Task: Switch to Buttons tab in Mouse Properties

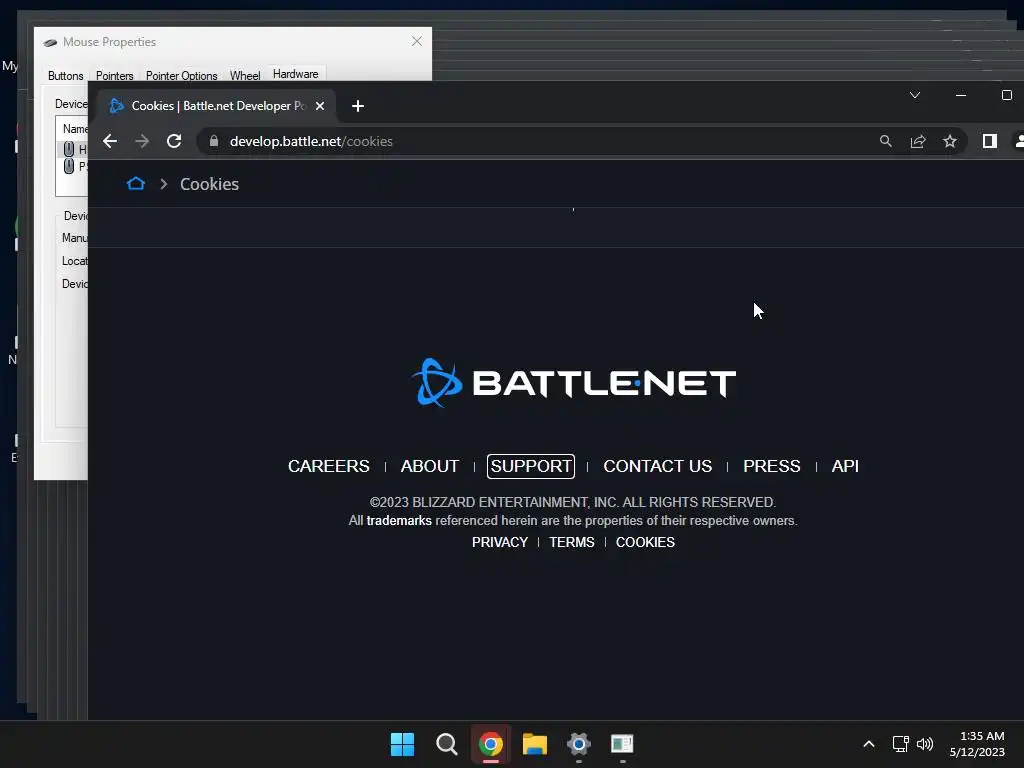Action: (65, 76)
